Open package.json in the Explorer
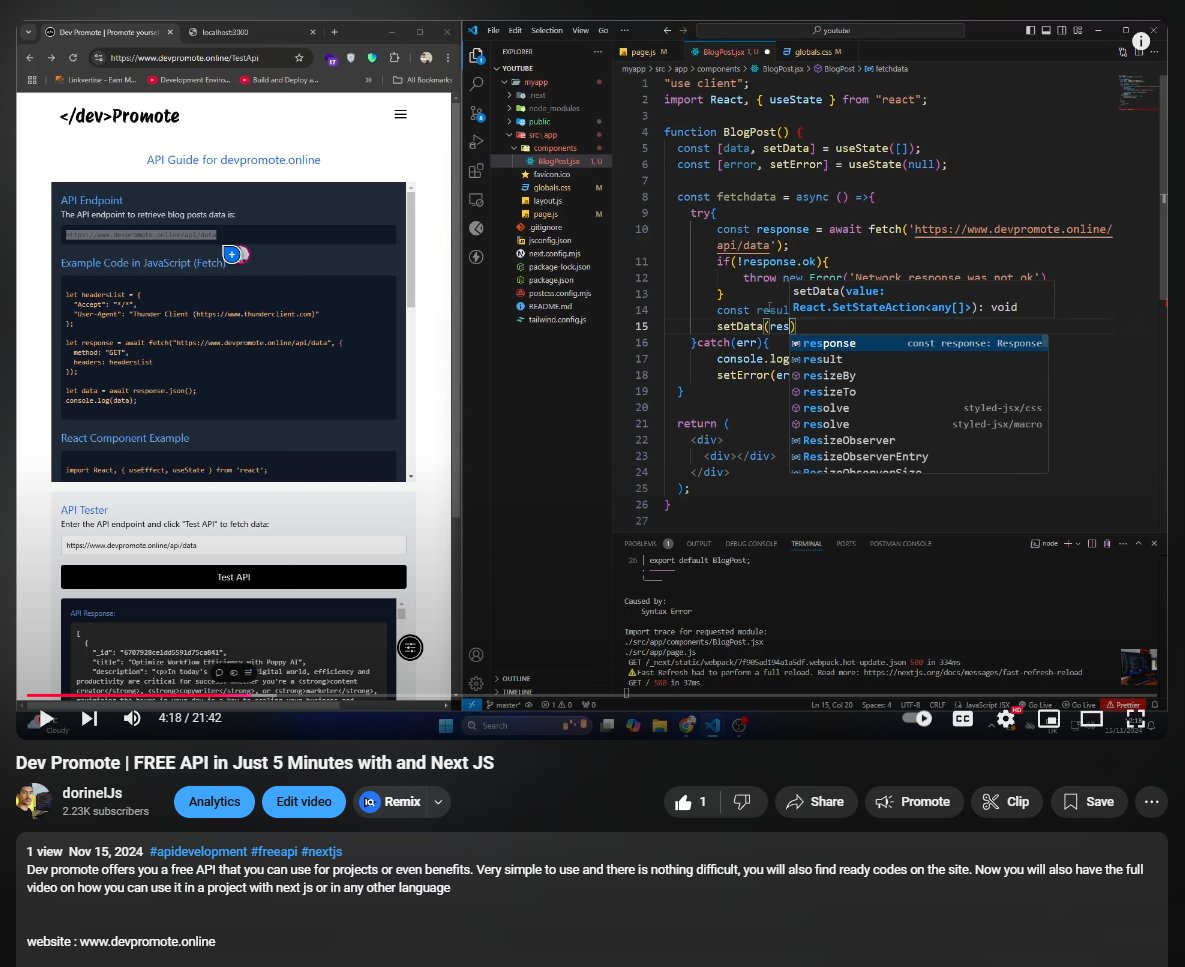The height and width of the screenshot is (967, 1185). click(x=551, y=280)
